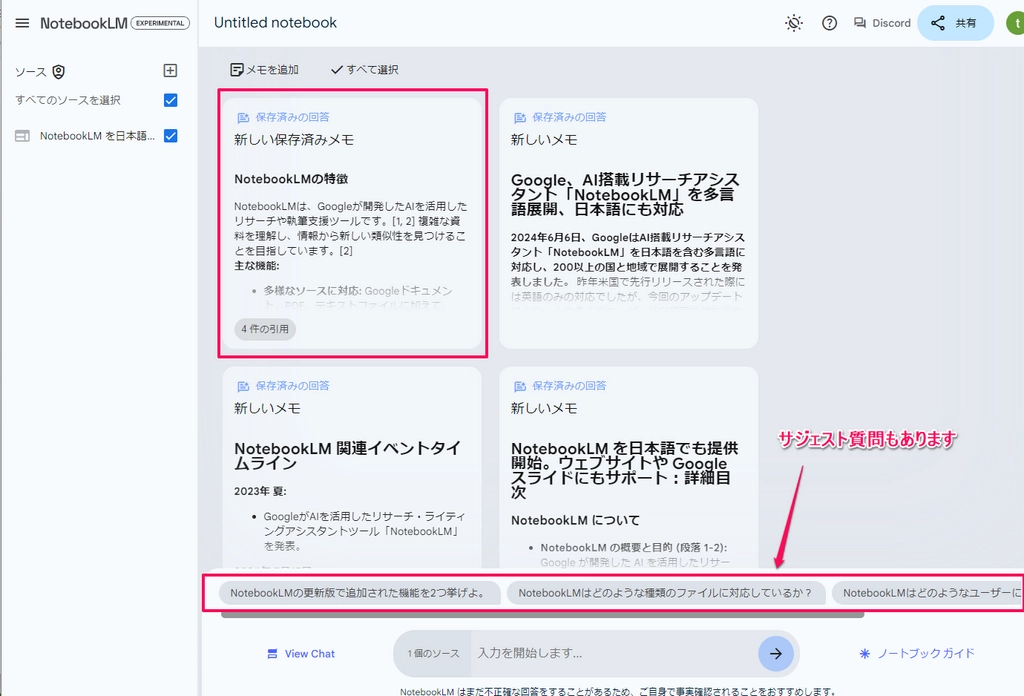
Task: Toggle the brightness theme icon
Action: tap(793, 23)
